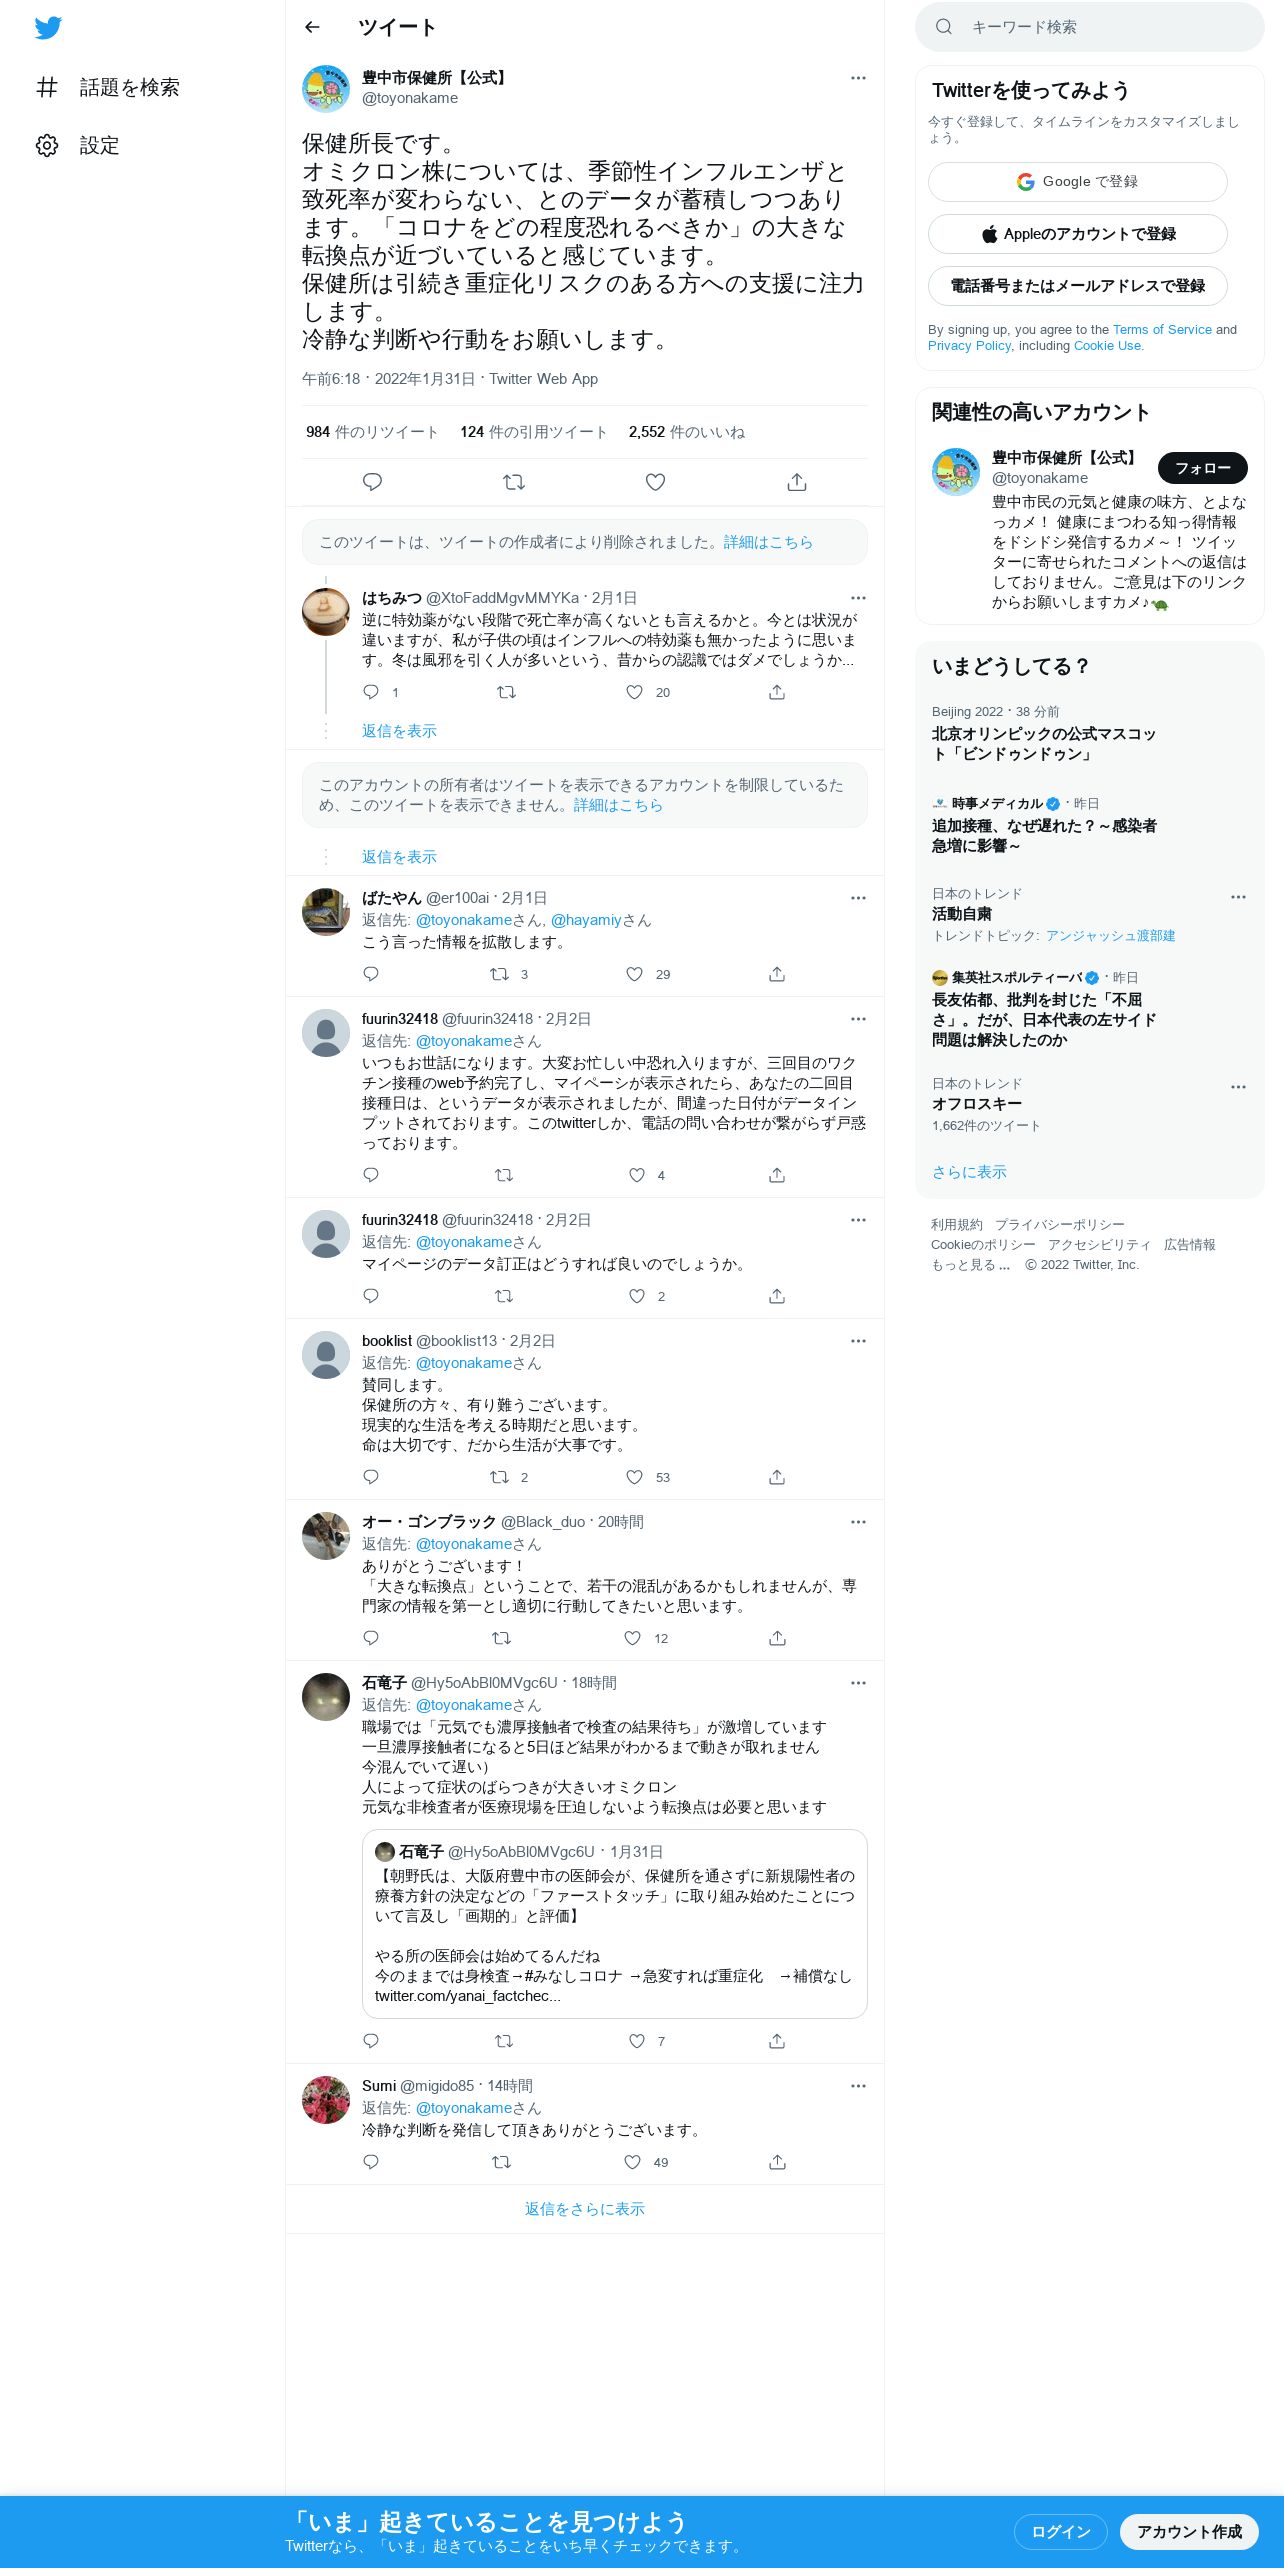Open more options on main tweet
The image size is (1284, 2568).
[858, 78]
